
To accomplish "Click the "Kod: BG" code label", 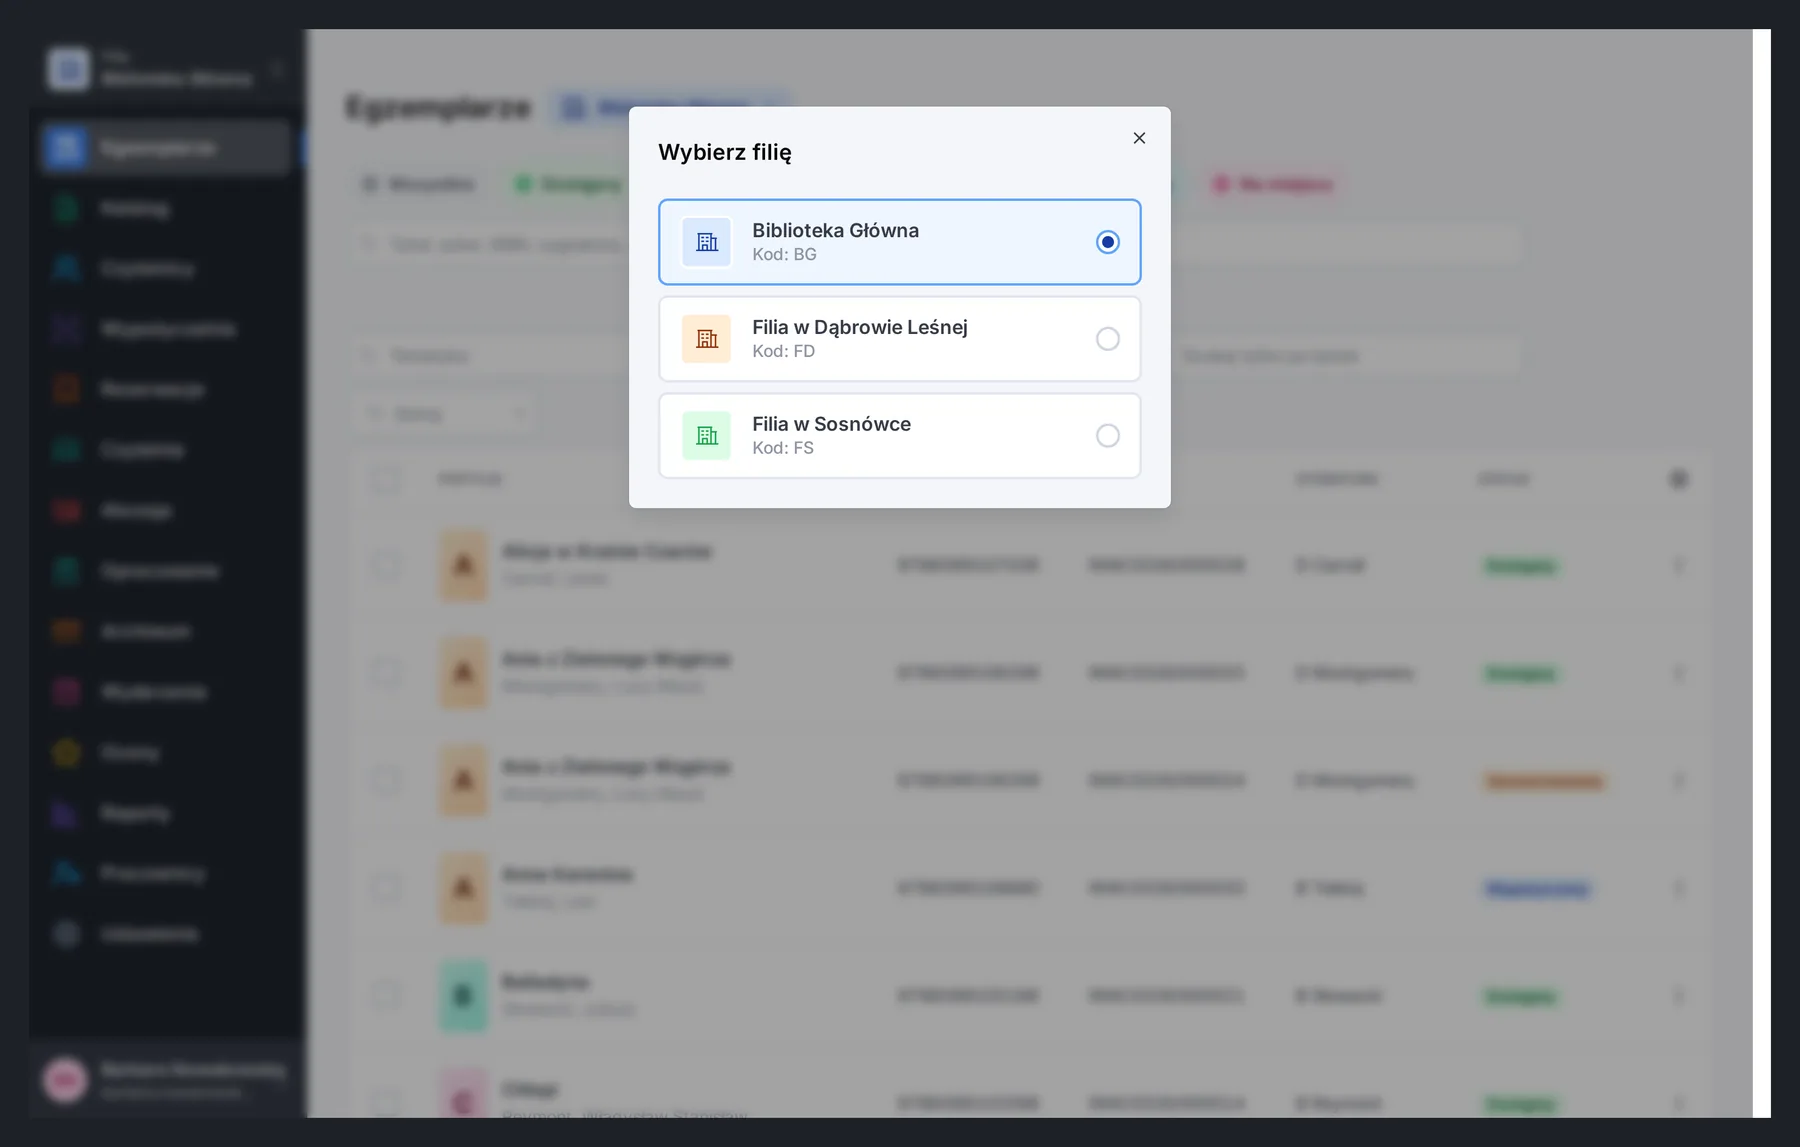I will pyautogui.click(x=785, y=255).
